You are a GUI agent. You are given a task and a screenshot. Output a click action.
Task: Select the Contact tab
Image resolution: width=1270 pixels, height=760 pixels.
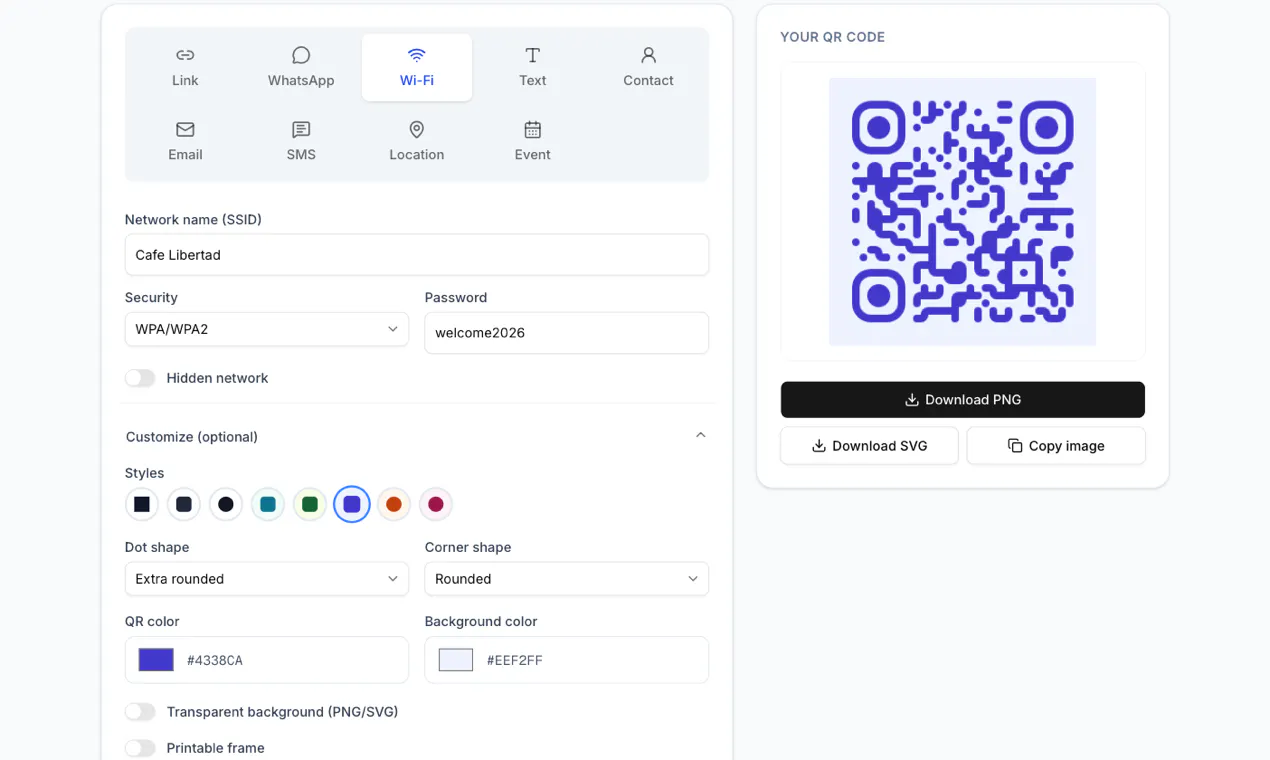point(648,67)
